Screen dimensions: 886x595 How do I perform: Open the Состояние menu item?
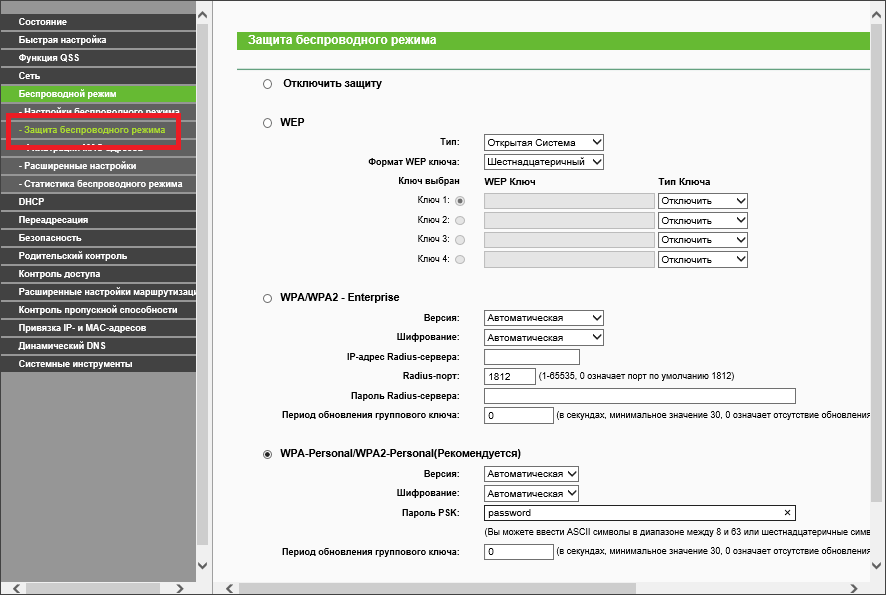click(x=98, y=22)
